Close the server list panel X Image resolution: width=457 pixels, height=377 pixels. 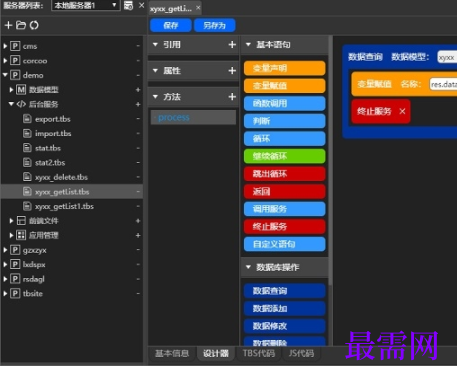click(142, 5)
